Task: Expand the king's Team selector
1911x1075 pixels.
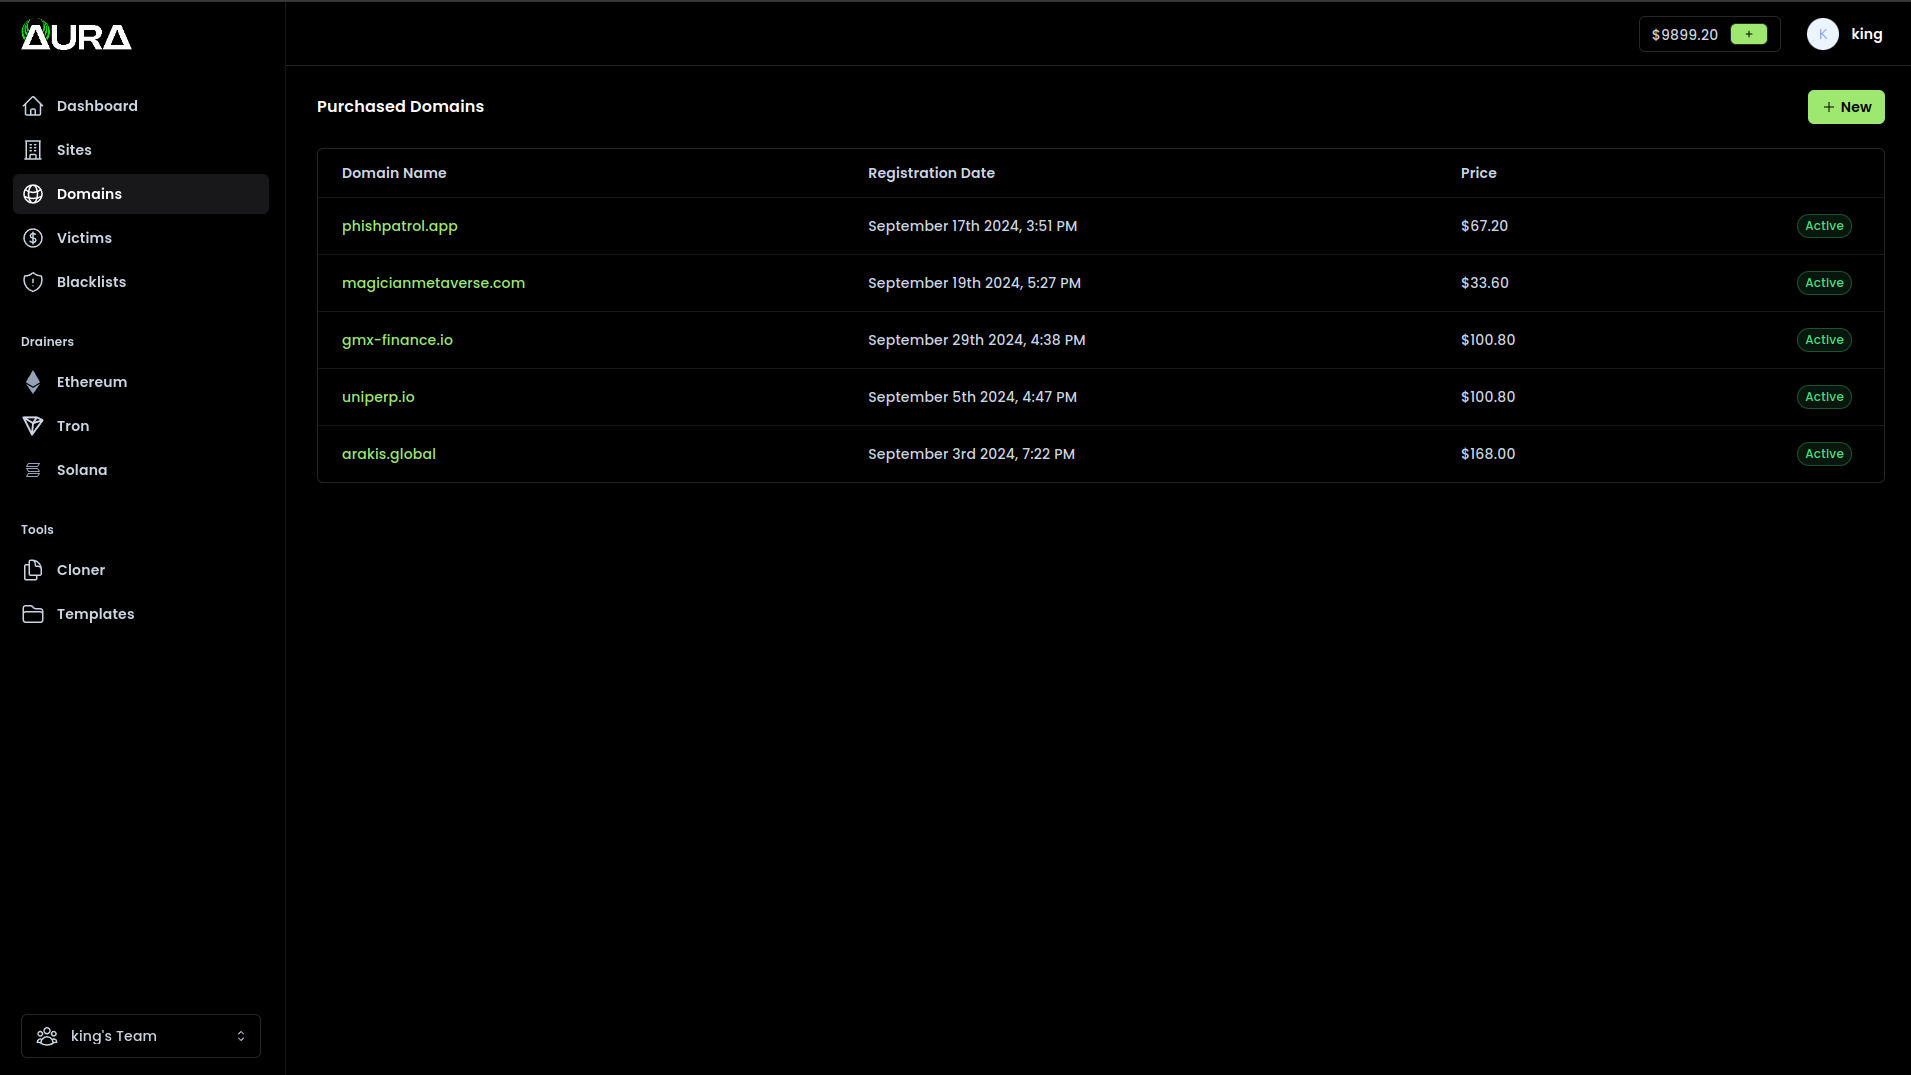Action: (x=140, y=1035)
